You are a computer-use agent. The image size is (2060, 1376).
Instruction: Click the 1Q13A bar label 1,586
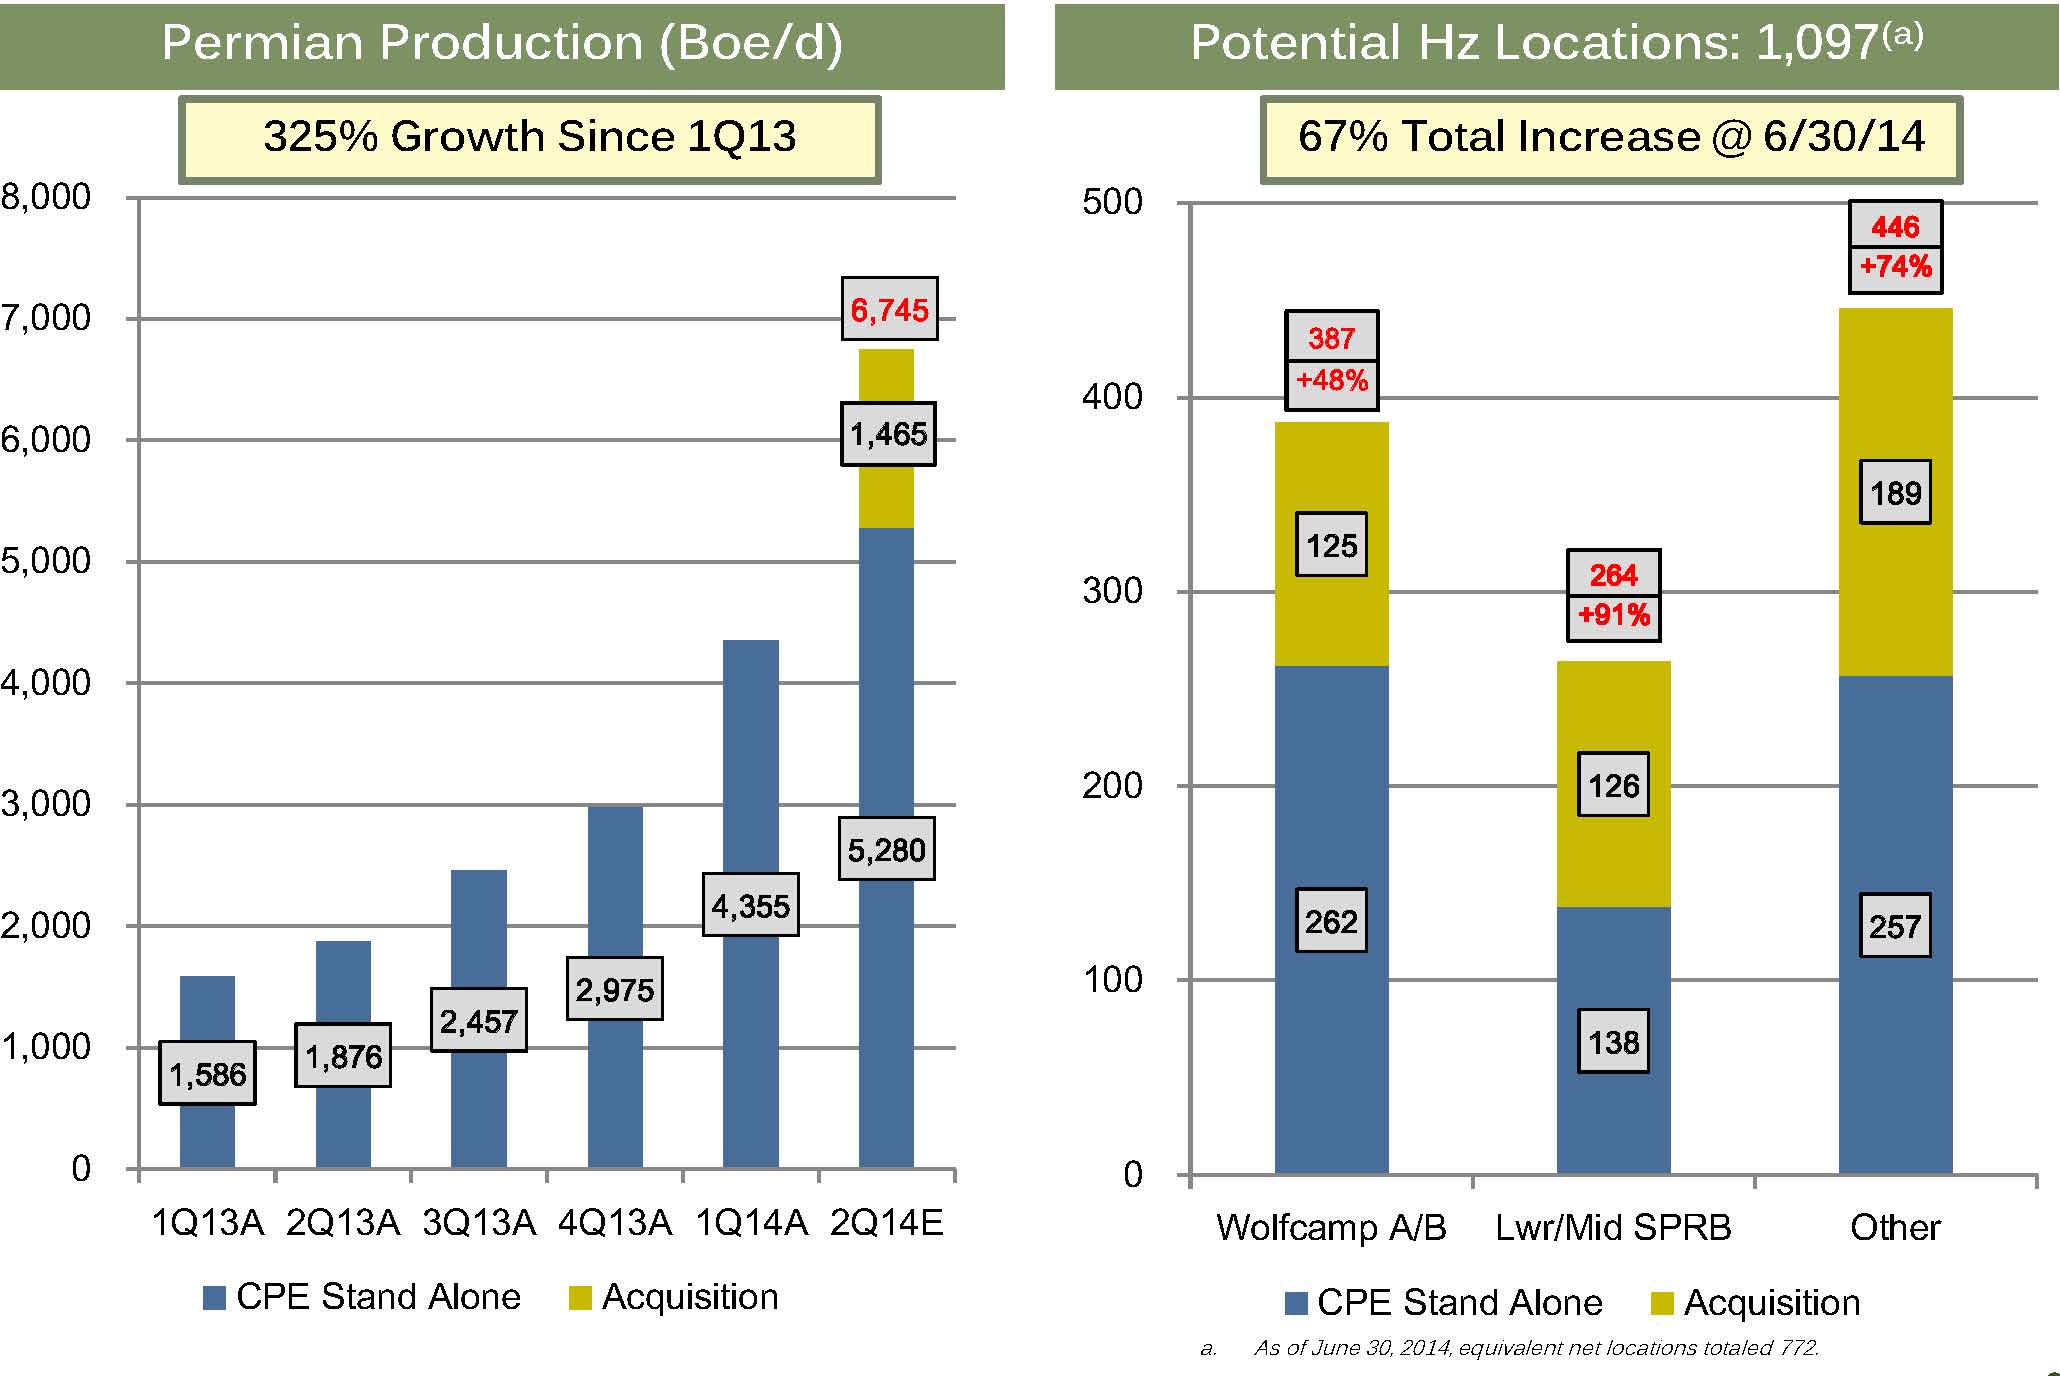[x=207, y=1074]
